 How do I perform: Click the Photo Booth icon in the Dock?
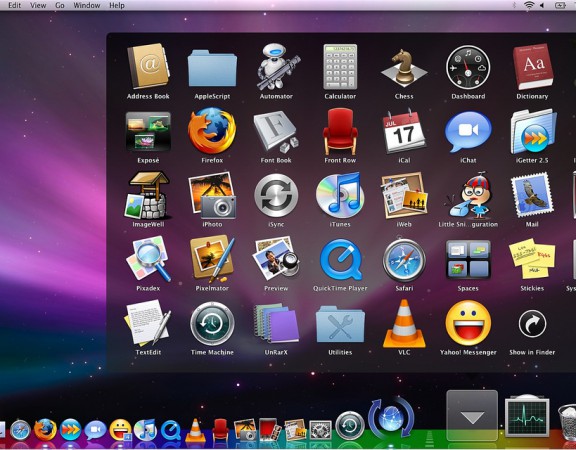coord(270,429)
